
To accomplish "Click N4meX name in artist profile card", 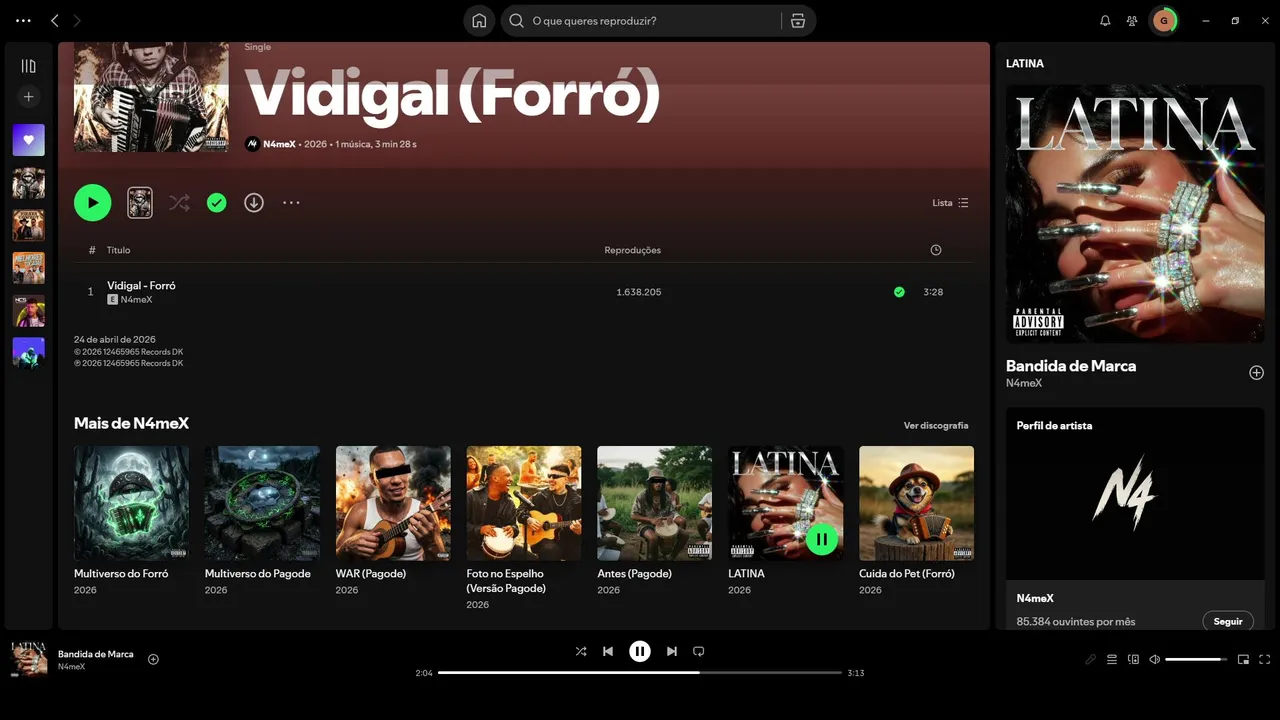I will pos(1035,598).
